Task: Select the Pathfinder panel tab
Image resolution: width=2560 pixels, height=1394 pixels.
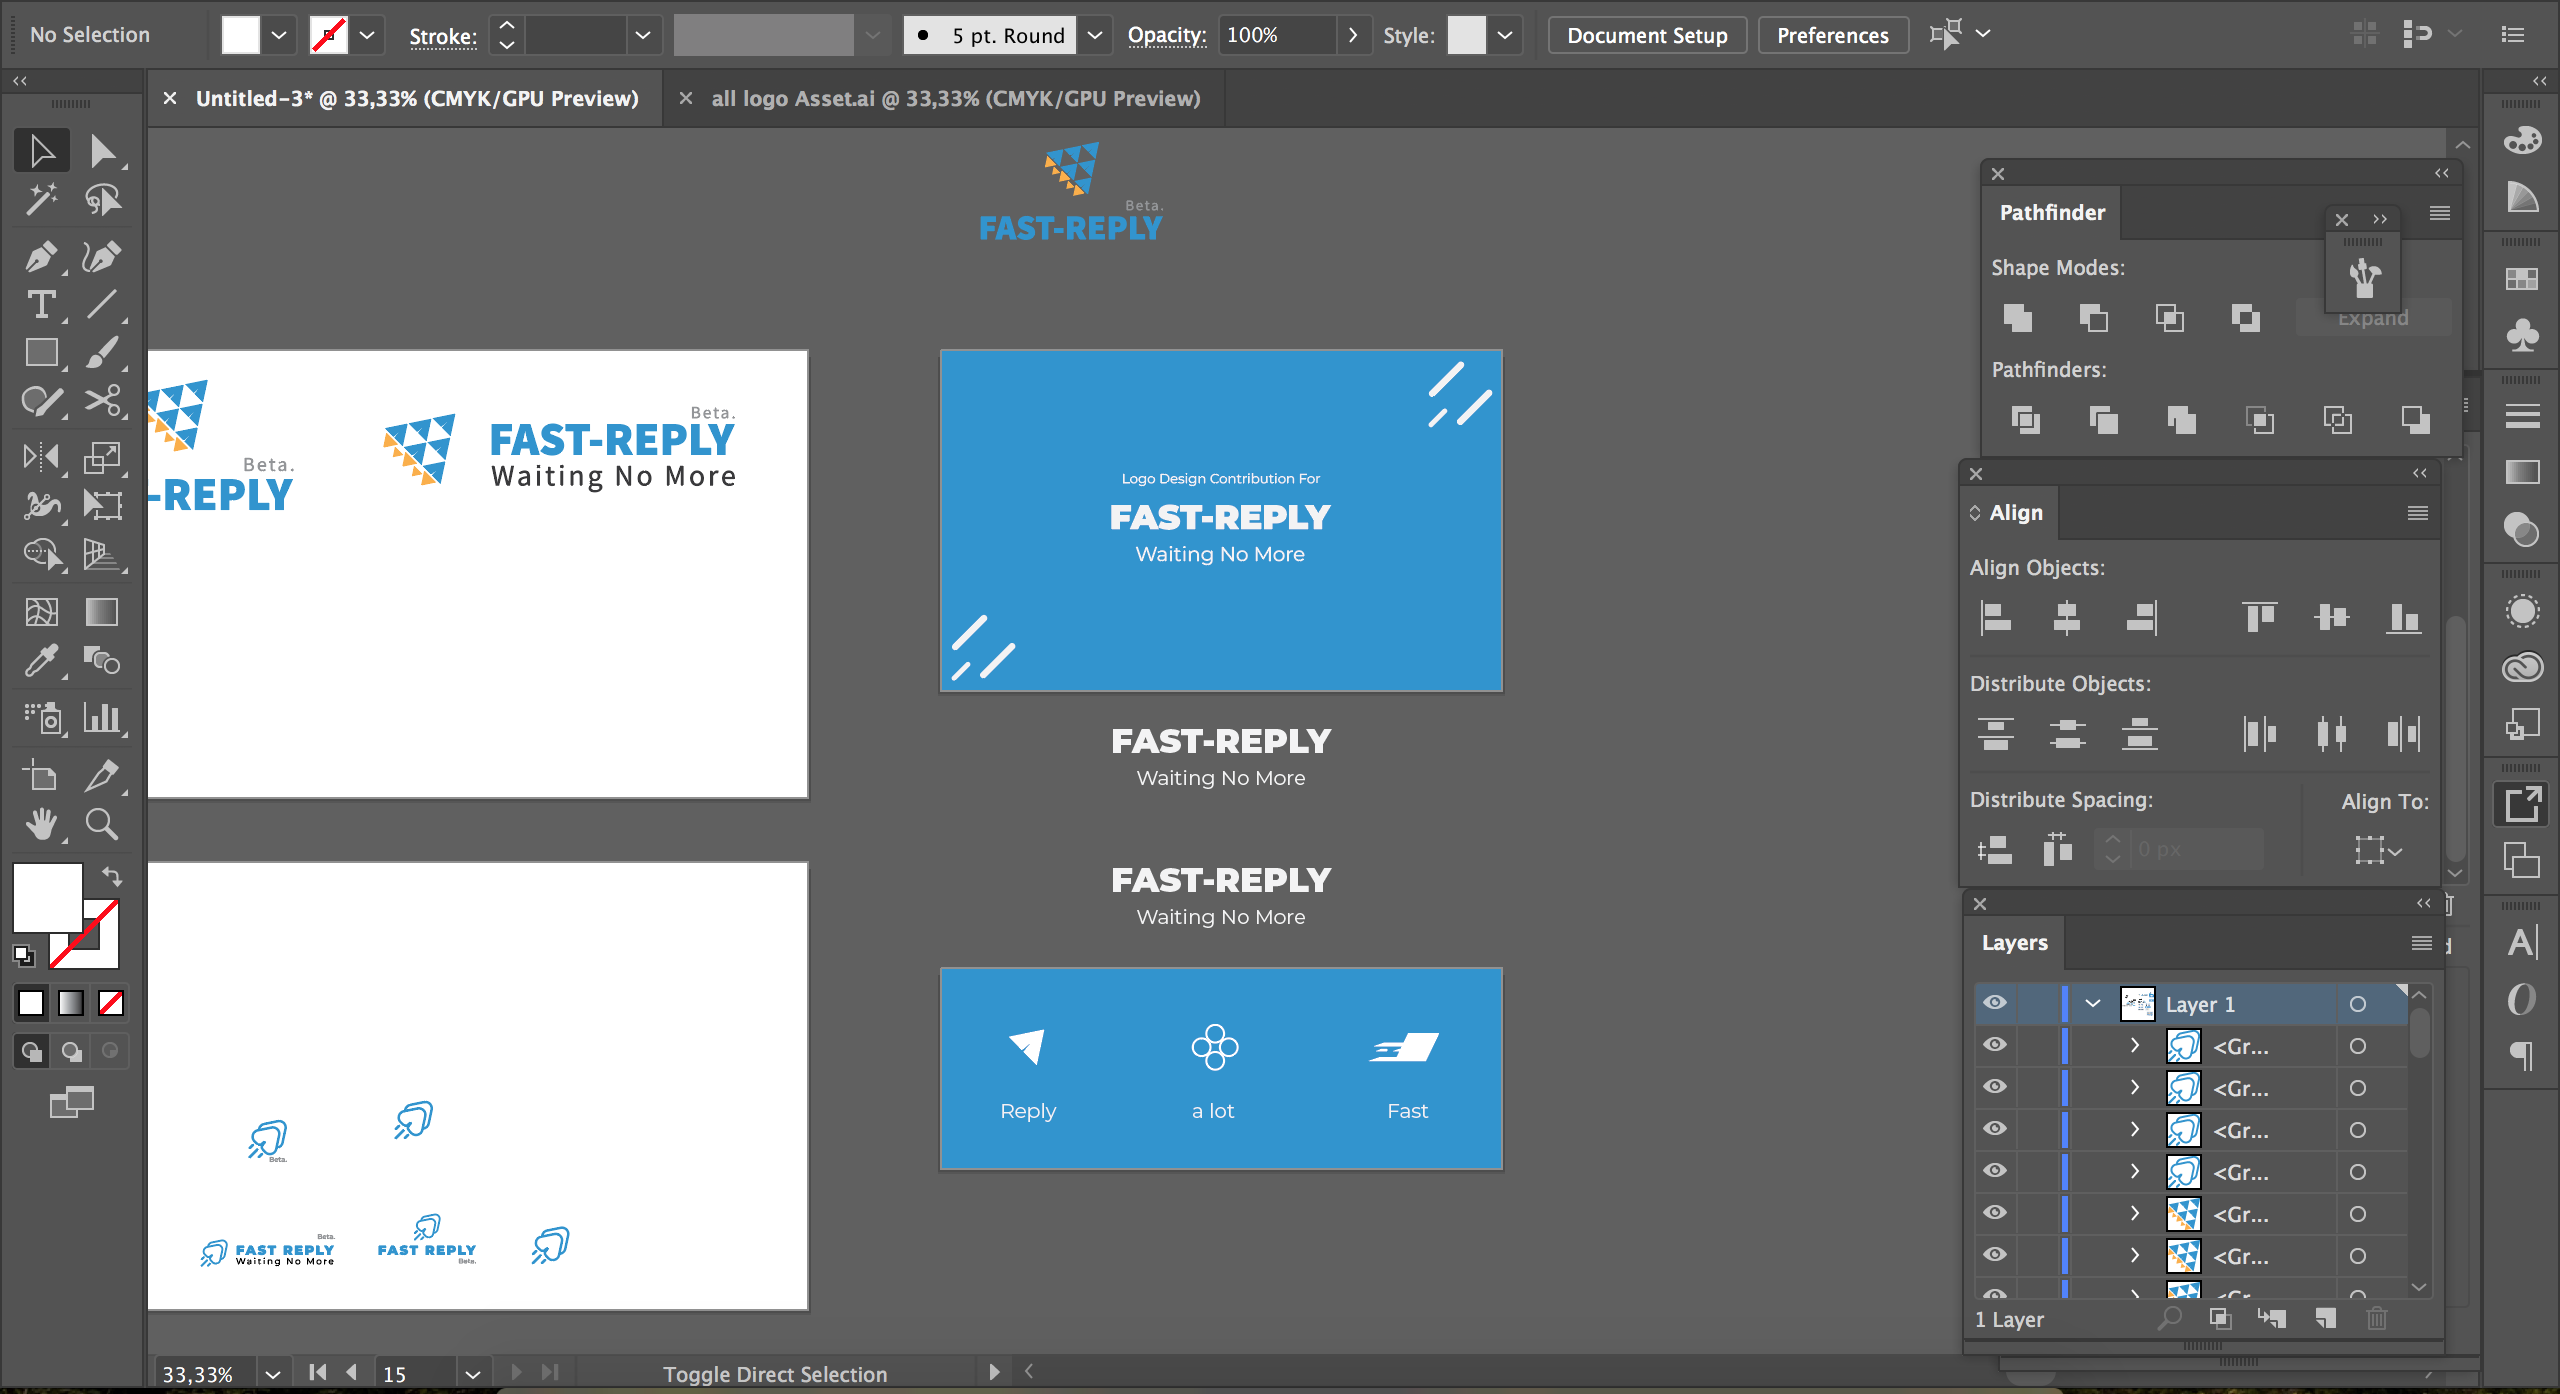Action: click(2052, 212)
